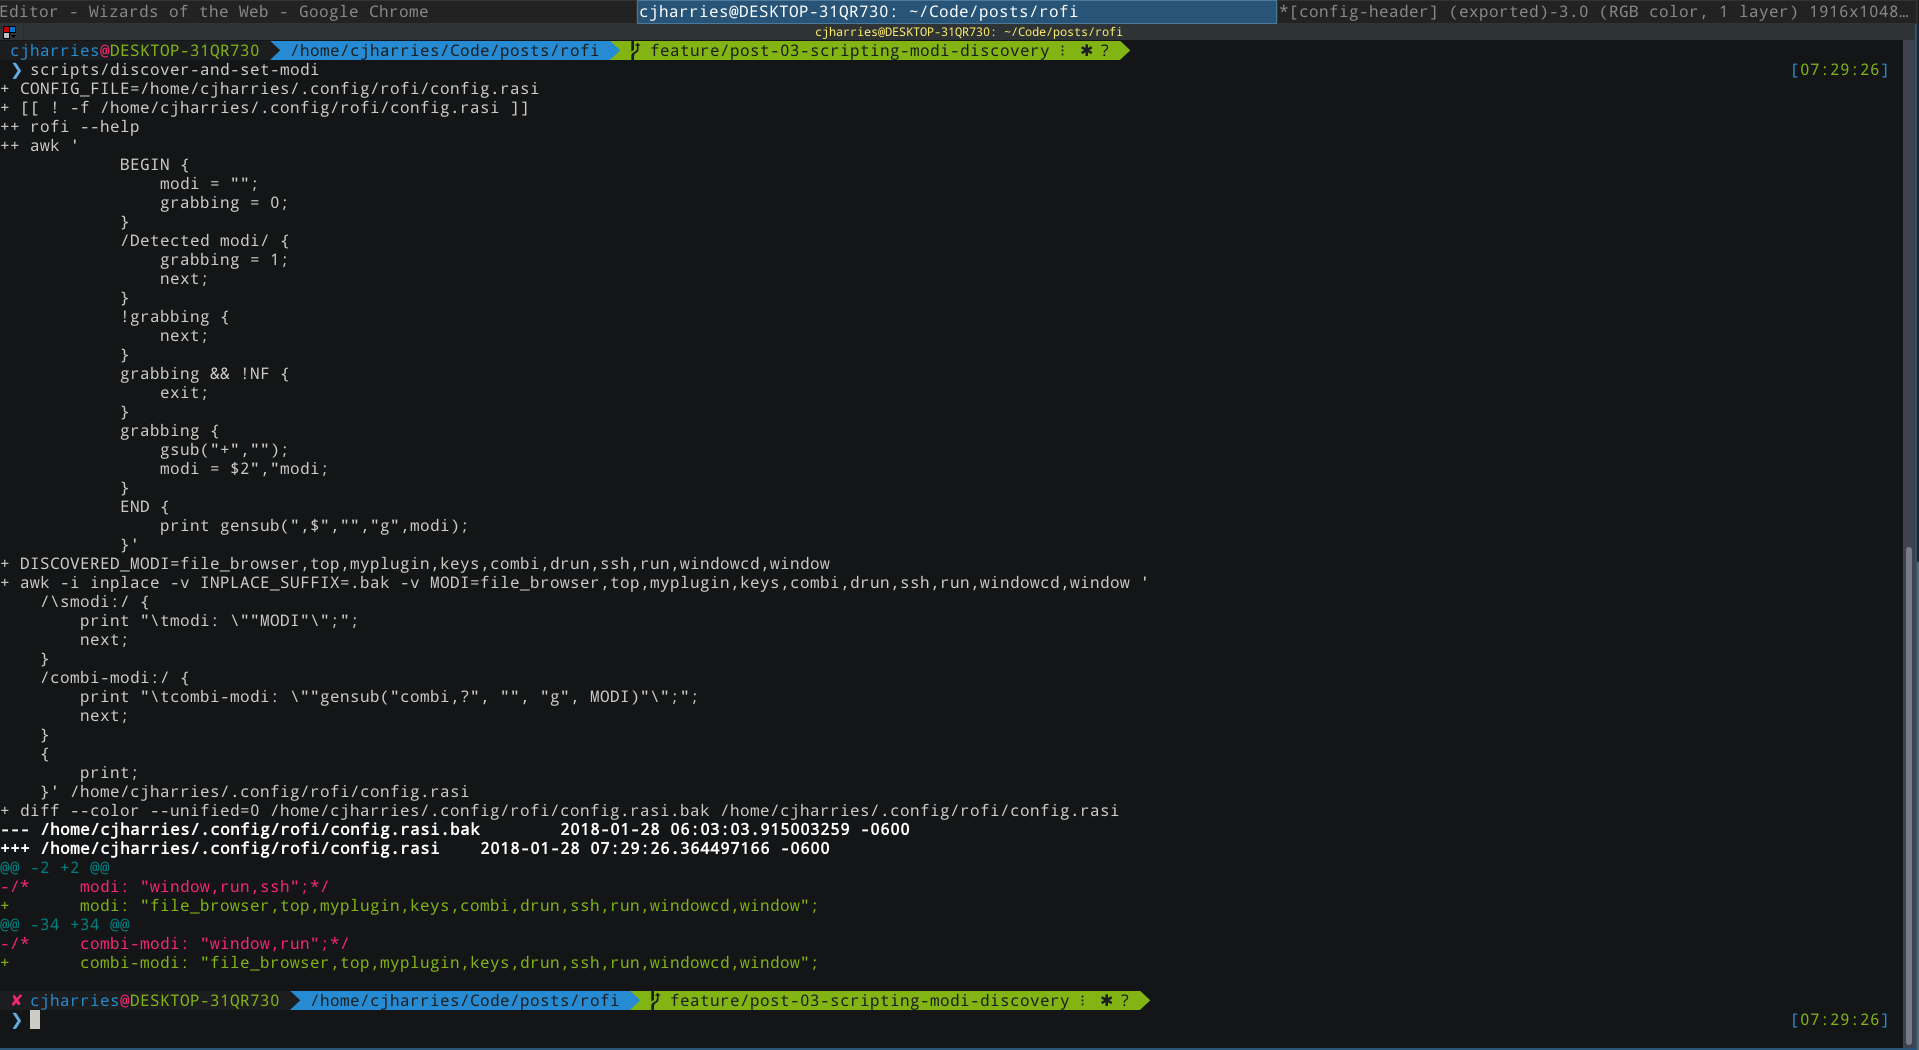The width and height of the screenshot is (1919, 1050).
Task: Switch to the config-header GIMP window tab
Action: tap(1598, 11)
